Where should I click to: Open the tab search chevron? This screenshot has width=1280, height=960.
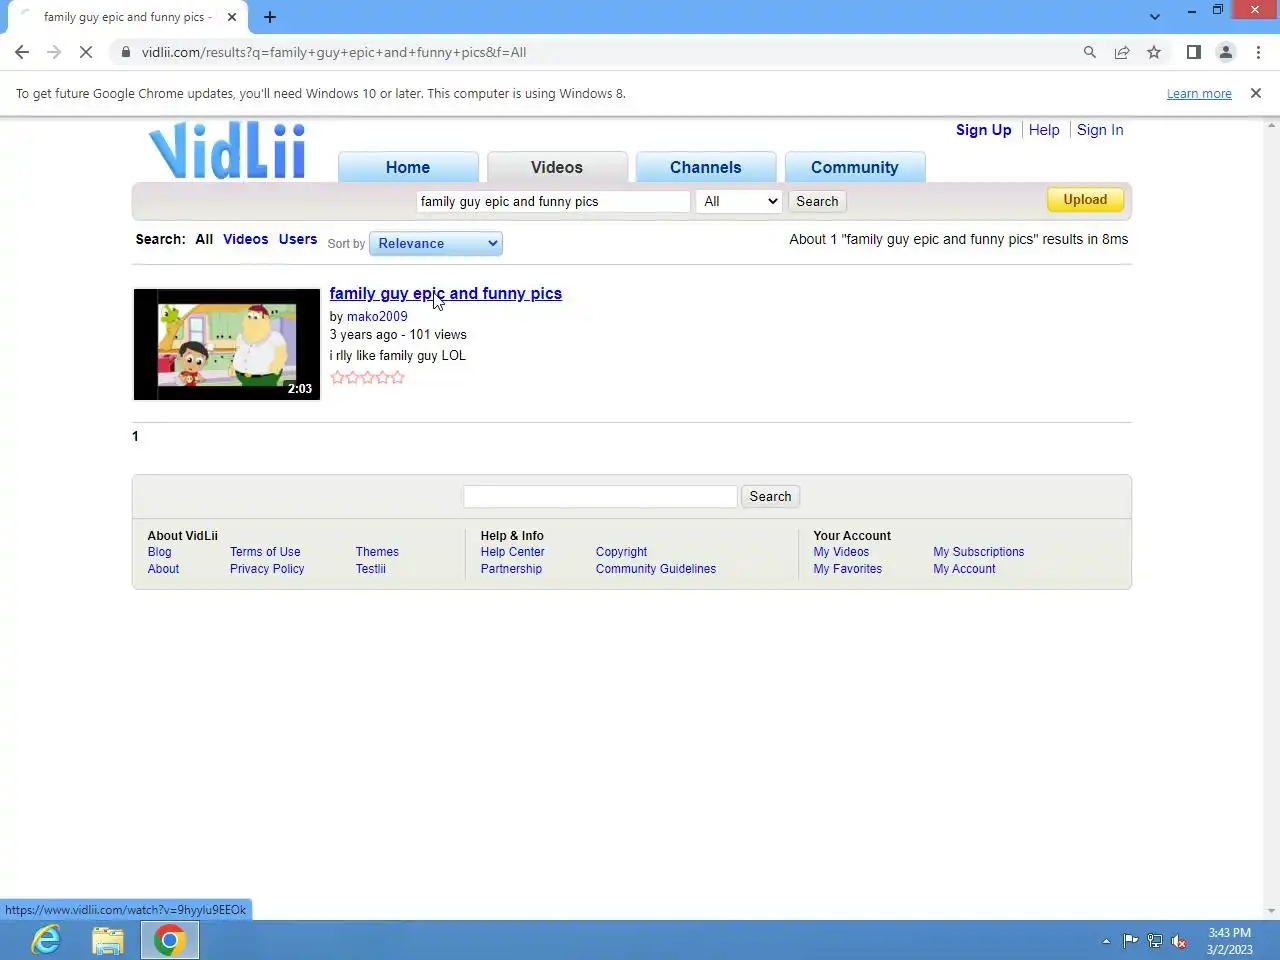pos(1155,17)
